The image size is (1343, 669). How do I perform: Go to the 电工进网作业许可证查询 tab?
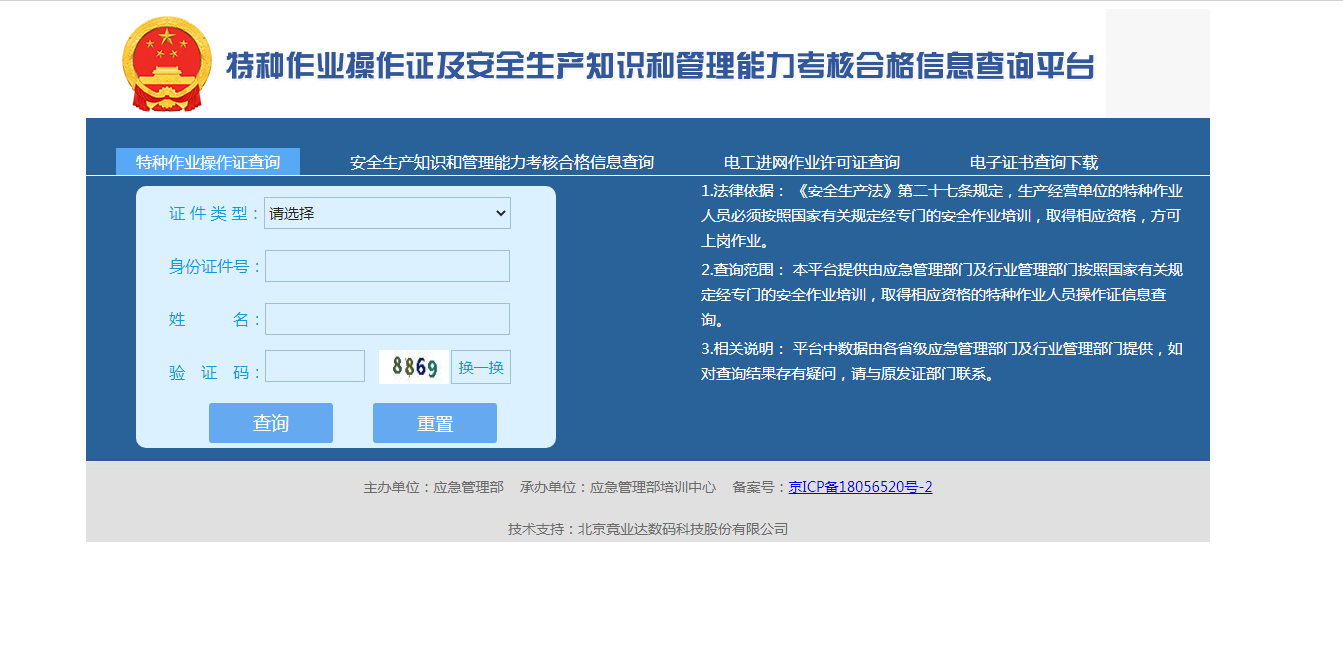[x=811, y=162]
